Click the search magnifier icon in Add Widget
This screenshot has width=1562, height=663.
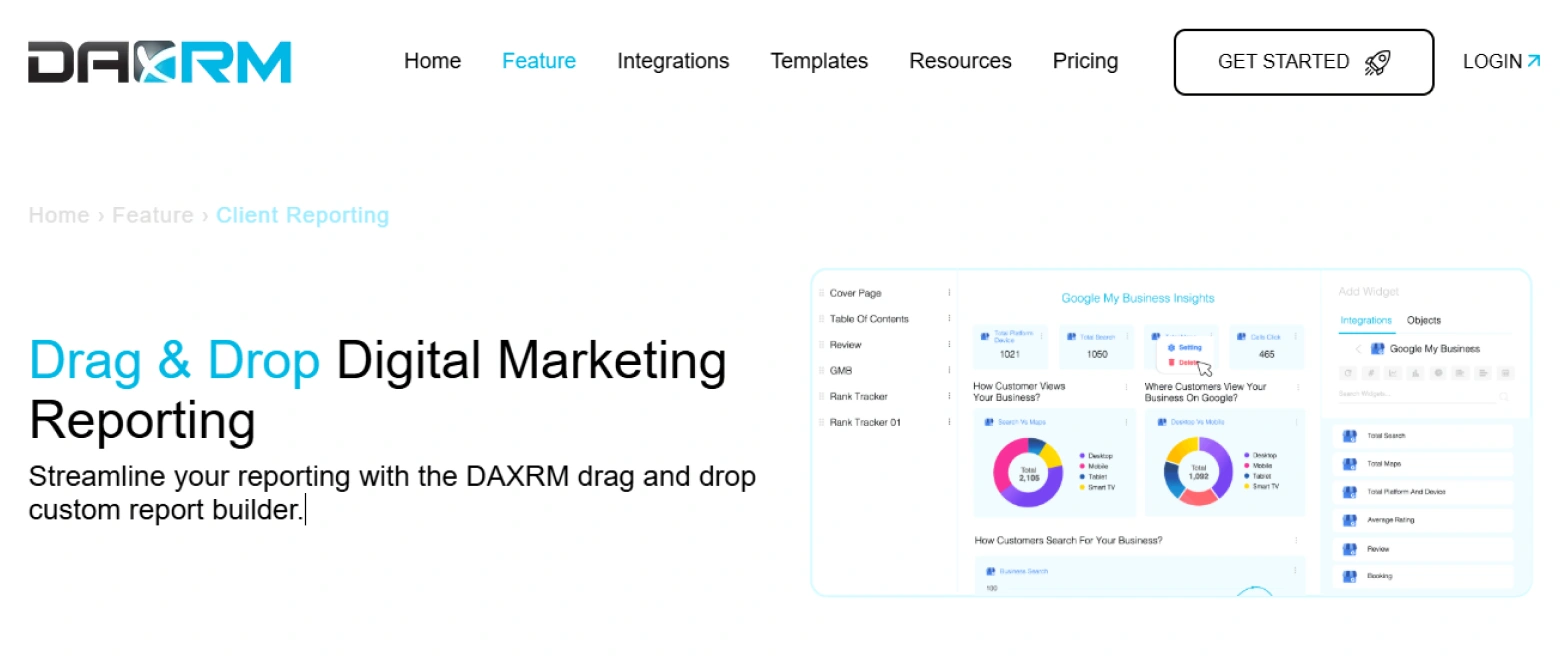tap(1504, 397)
